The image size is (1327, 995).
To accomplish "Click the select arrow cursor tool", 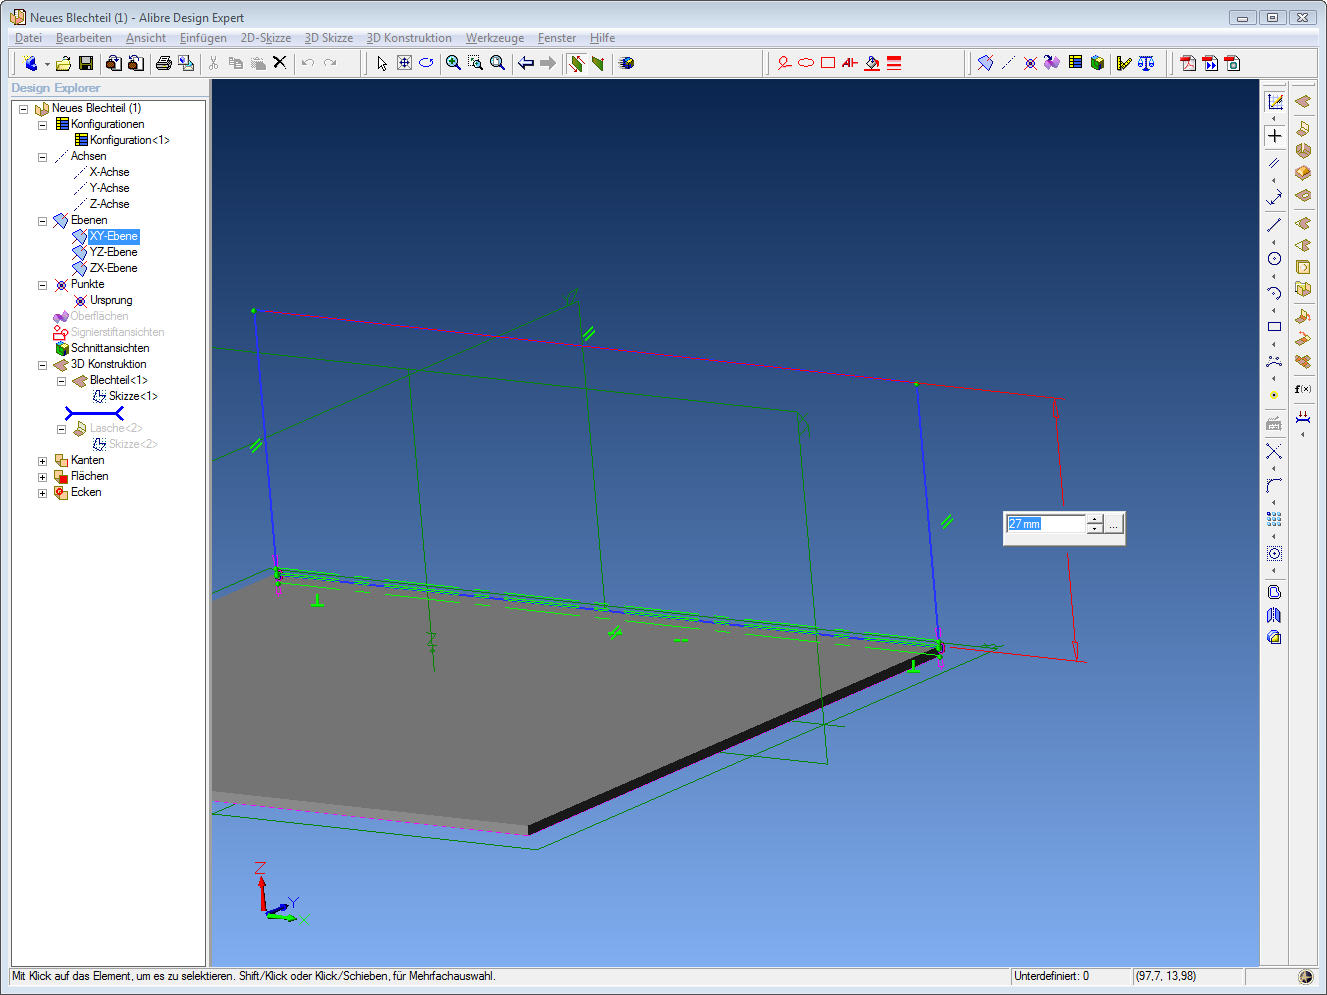I will (381, 63).
